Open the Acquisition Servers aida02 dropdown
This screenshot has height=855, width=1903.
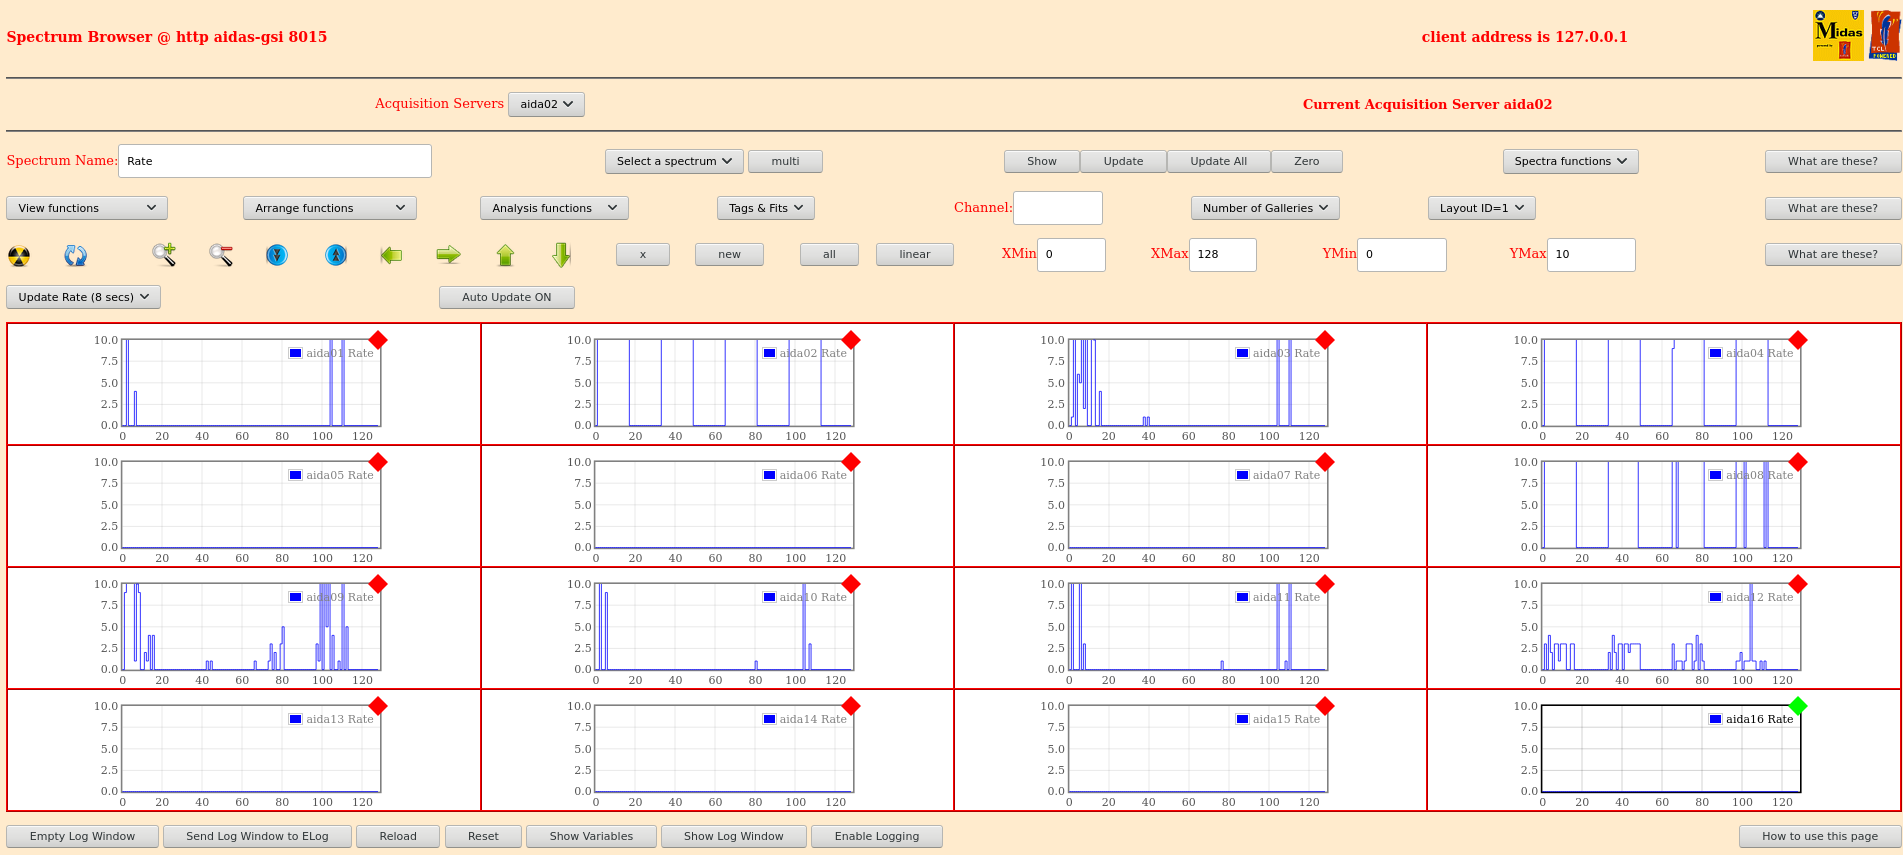tap(546, 104)
